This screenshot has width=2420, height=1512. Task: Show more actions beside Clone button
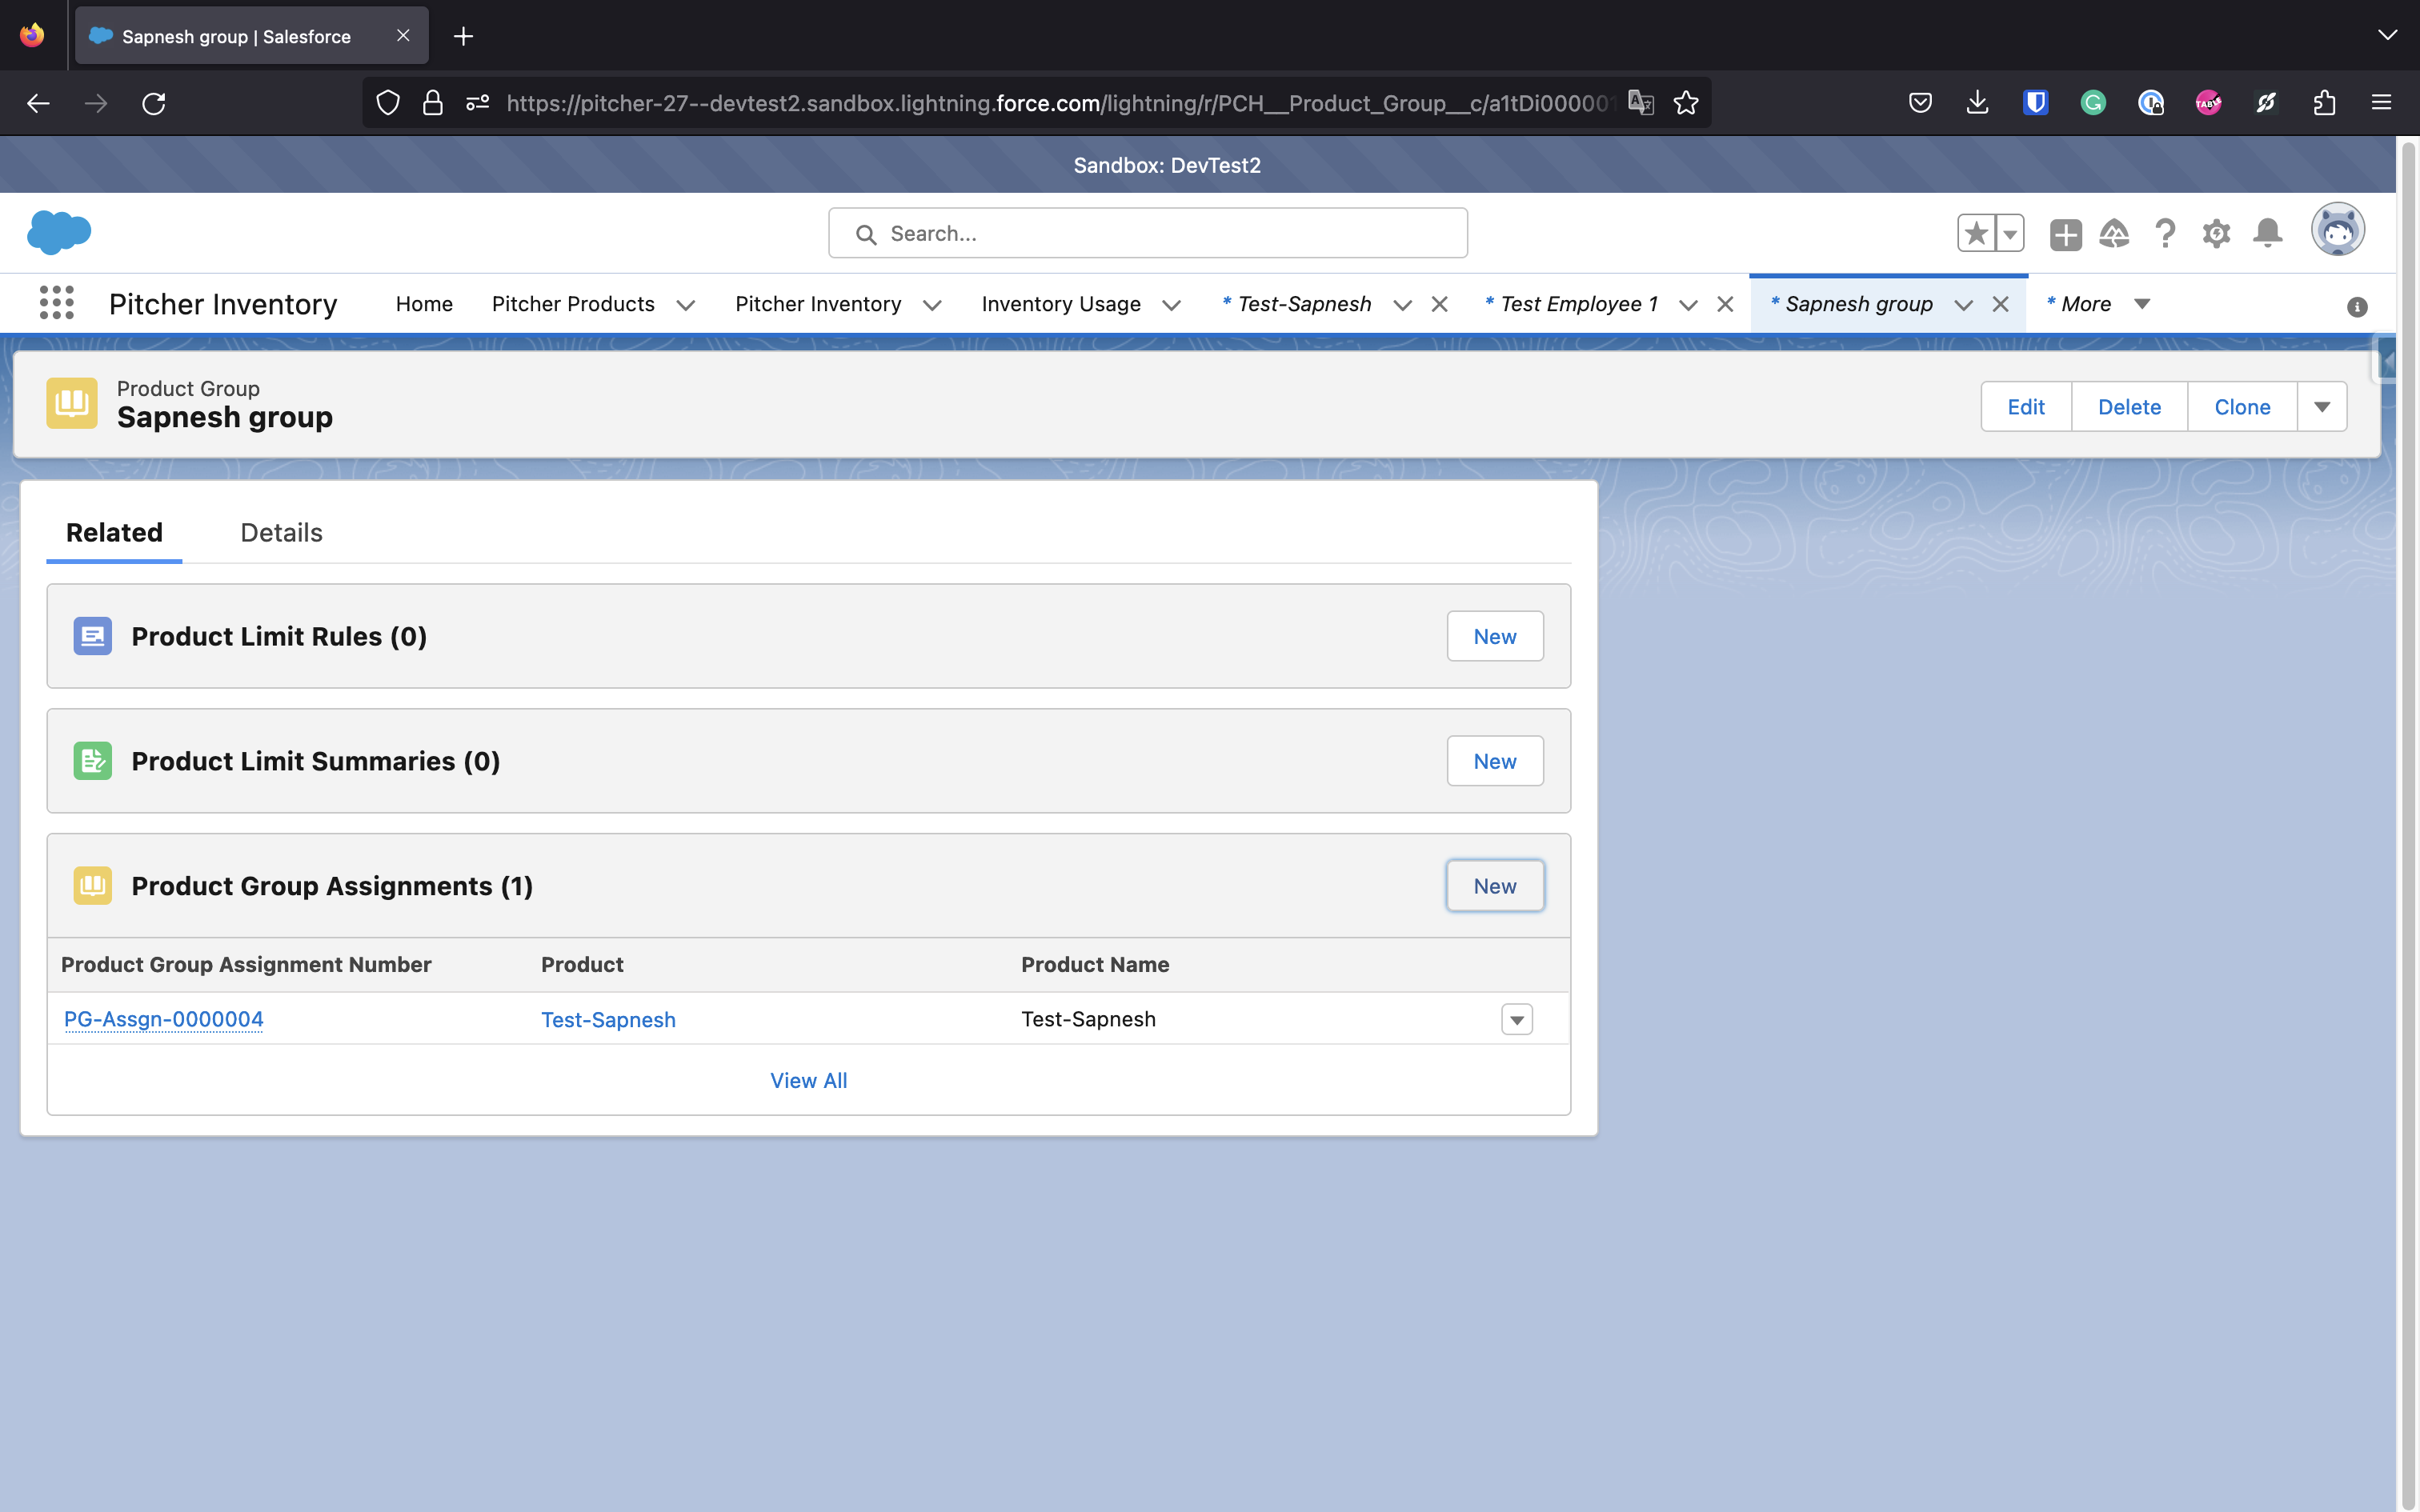(2322, 407)
